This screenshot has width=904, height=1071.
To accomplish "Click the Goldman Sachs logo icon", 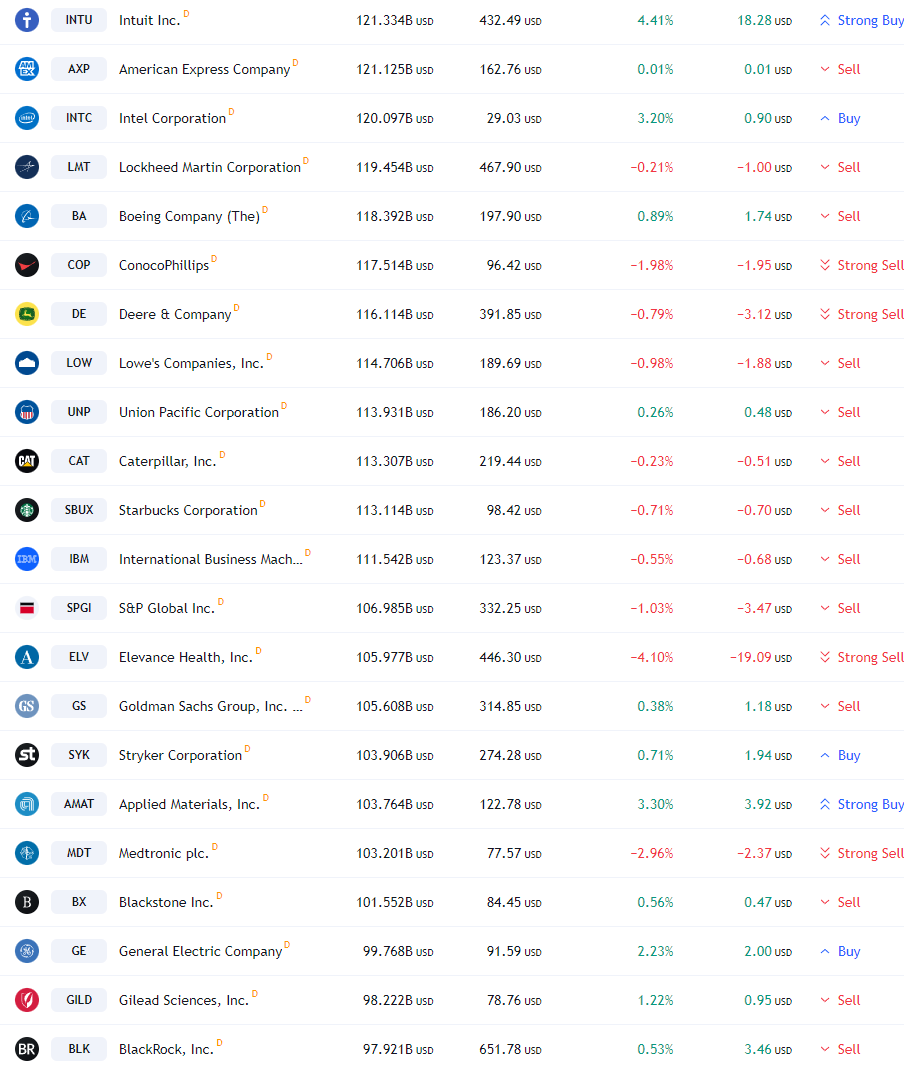I will [x=27, y=706].
